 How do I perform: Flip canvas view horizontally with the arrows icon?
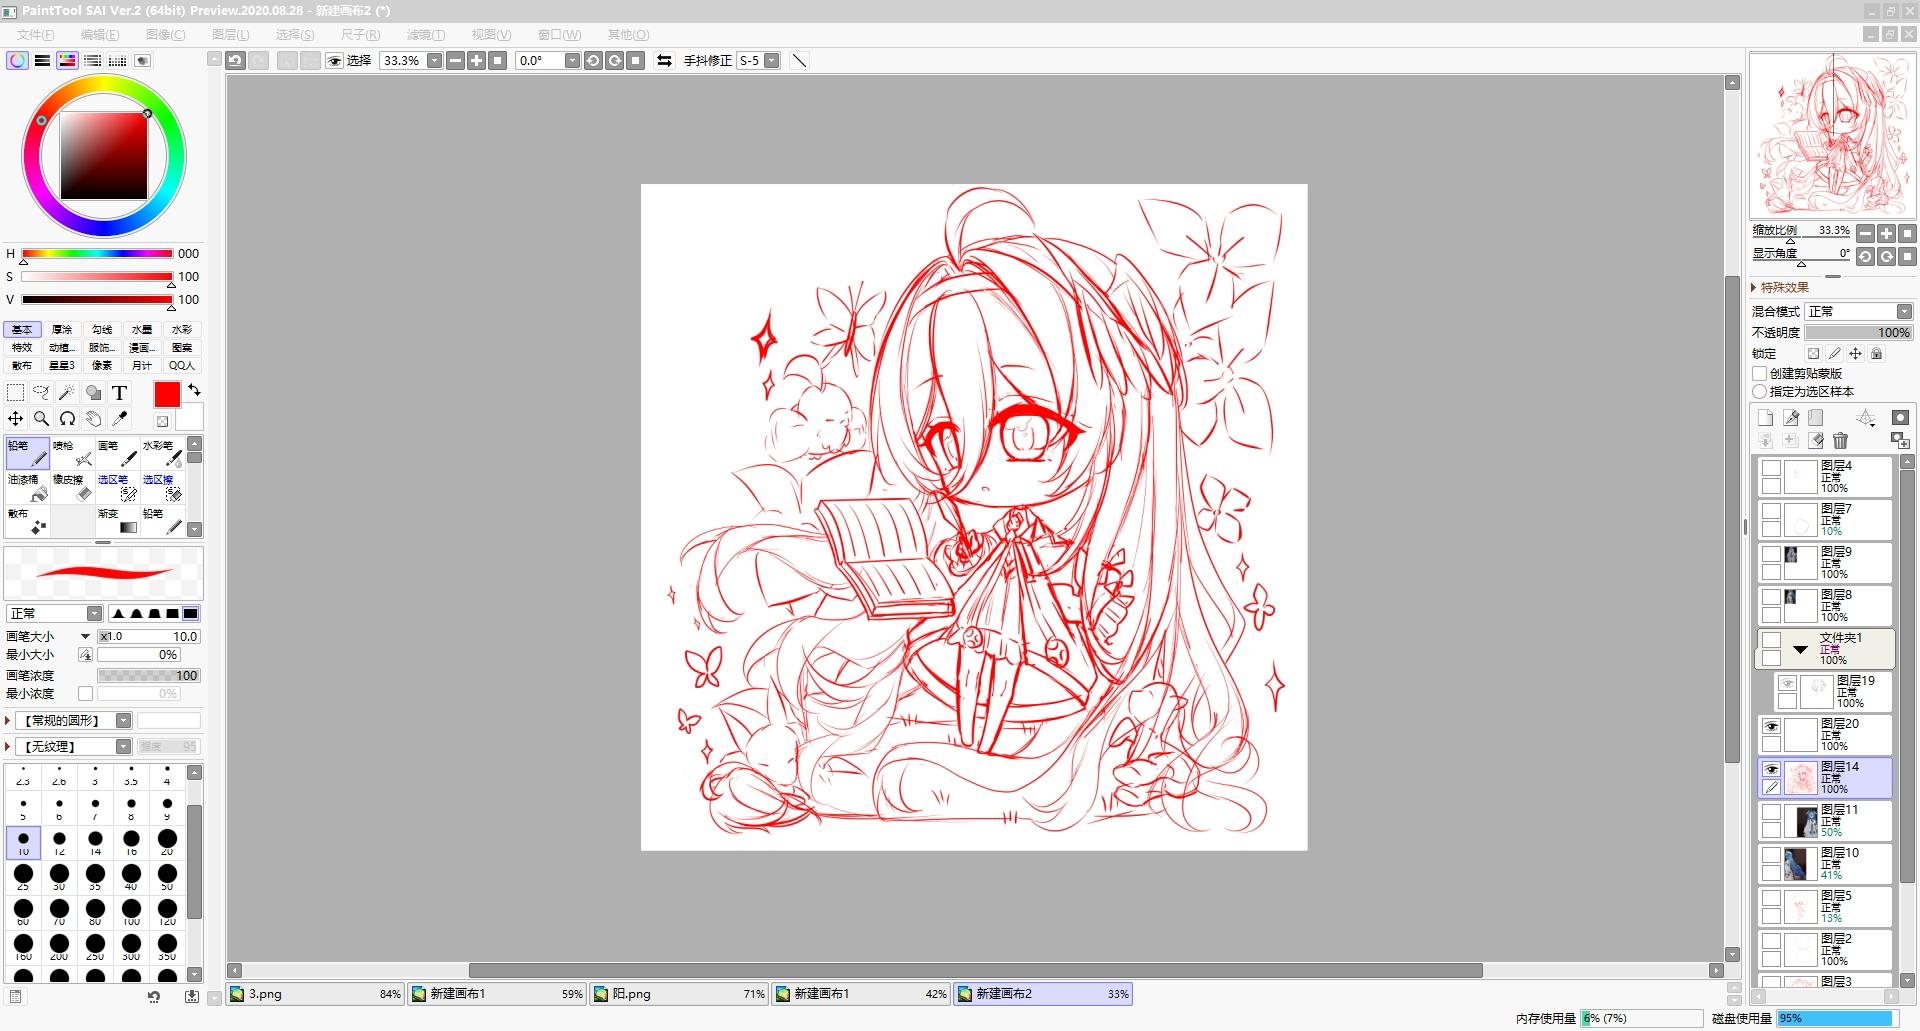point(664,61)
